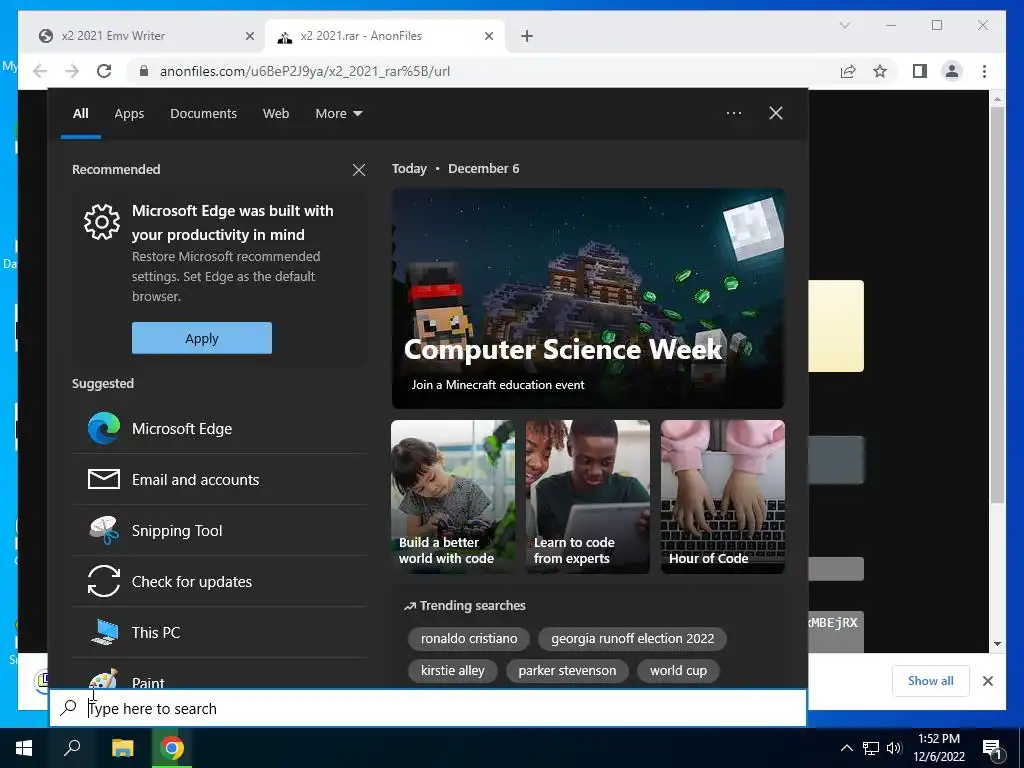Open Email and accounts settings
Viewport: 1024px width, 768px height.
tap(220, 479)
